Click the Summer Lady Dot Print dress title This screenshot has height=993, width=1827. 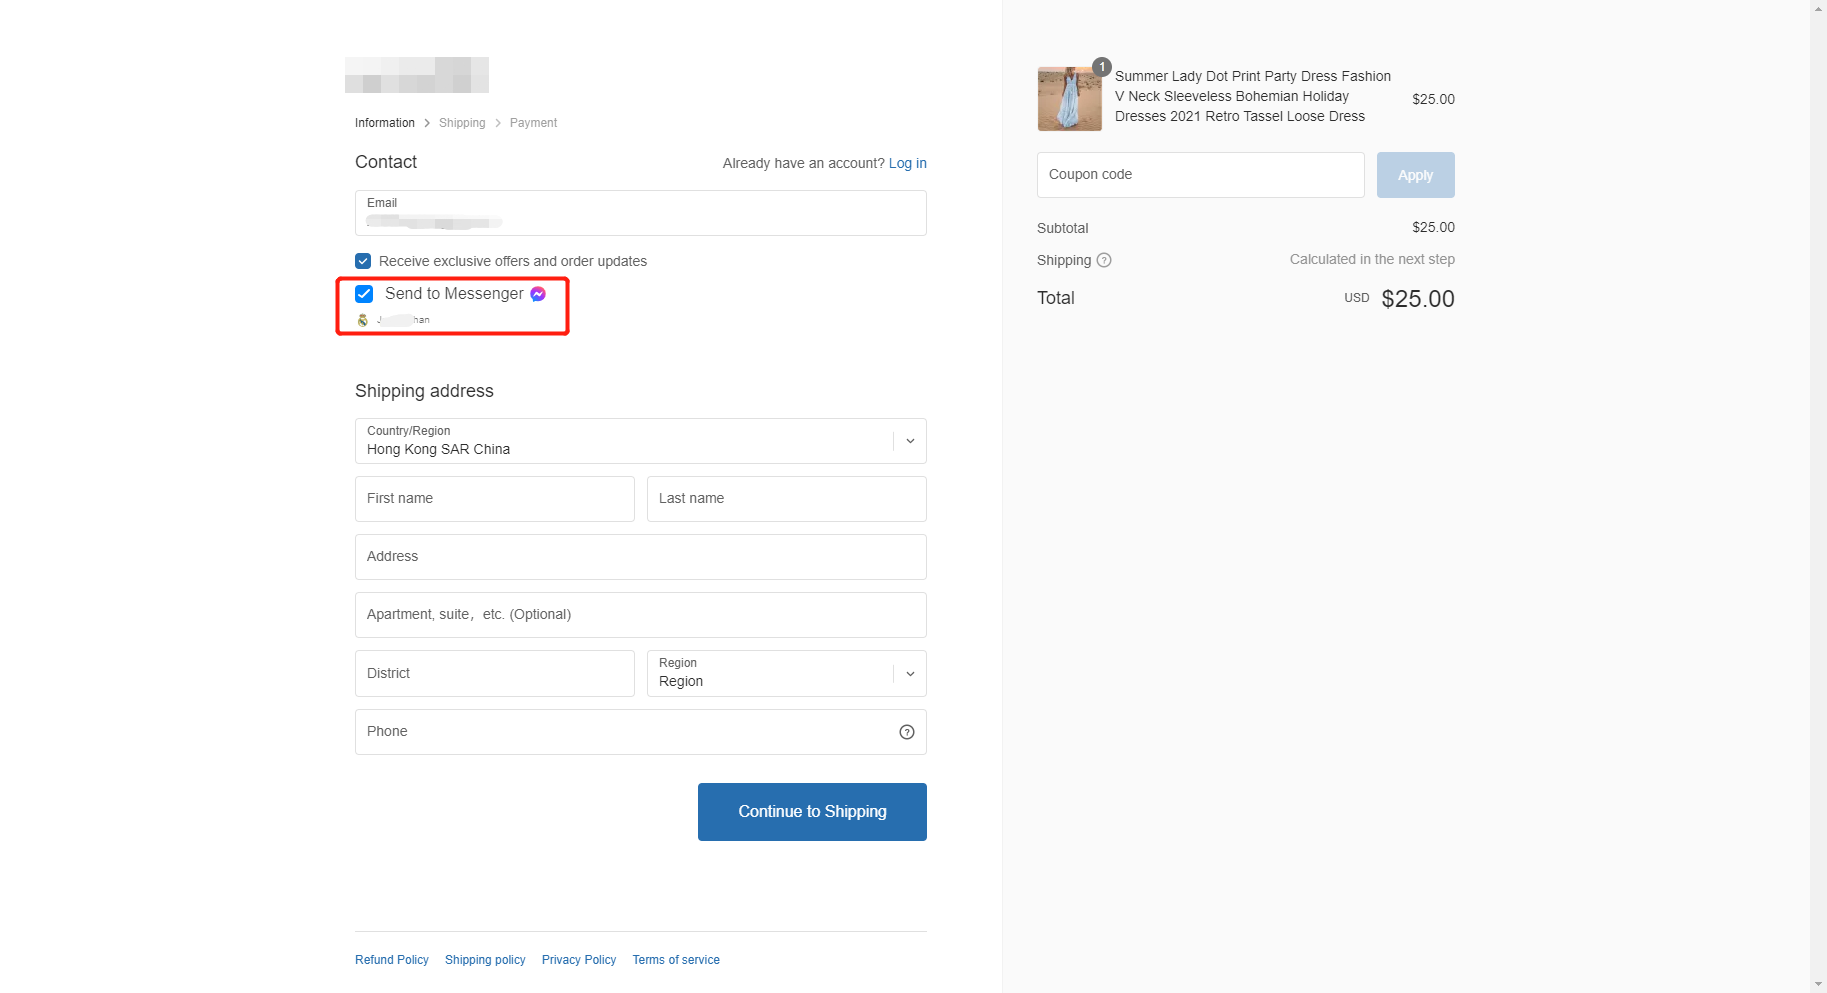1253,96
